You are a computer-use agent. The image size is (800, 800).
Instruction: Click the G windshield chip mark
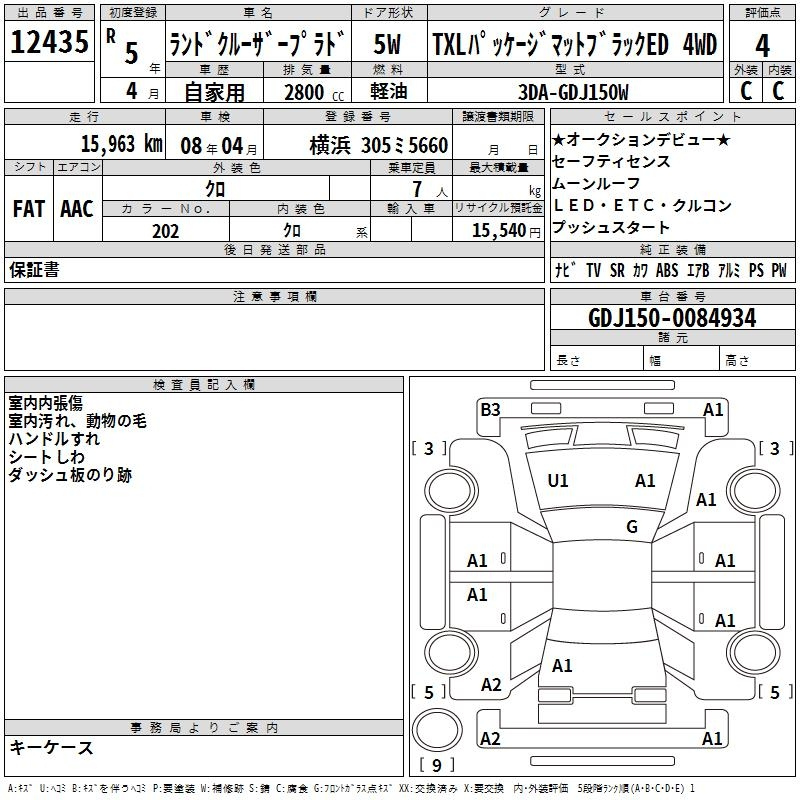pos(632,526)
